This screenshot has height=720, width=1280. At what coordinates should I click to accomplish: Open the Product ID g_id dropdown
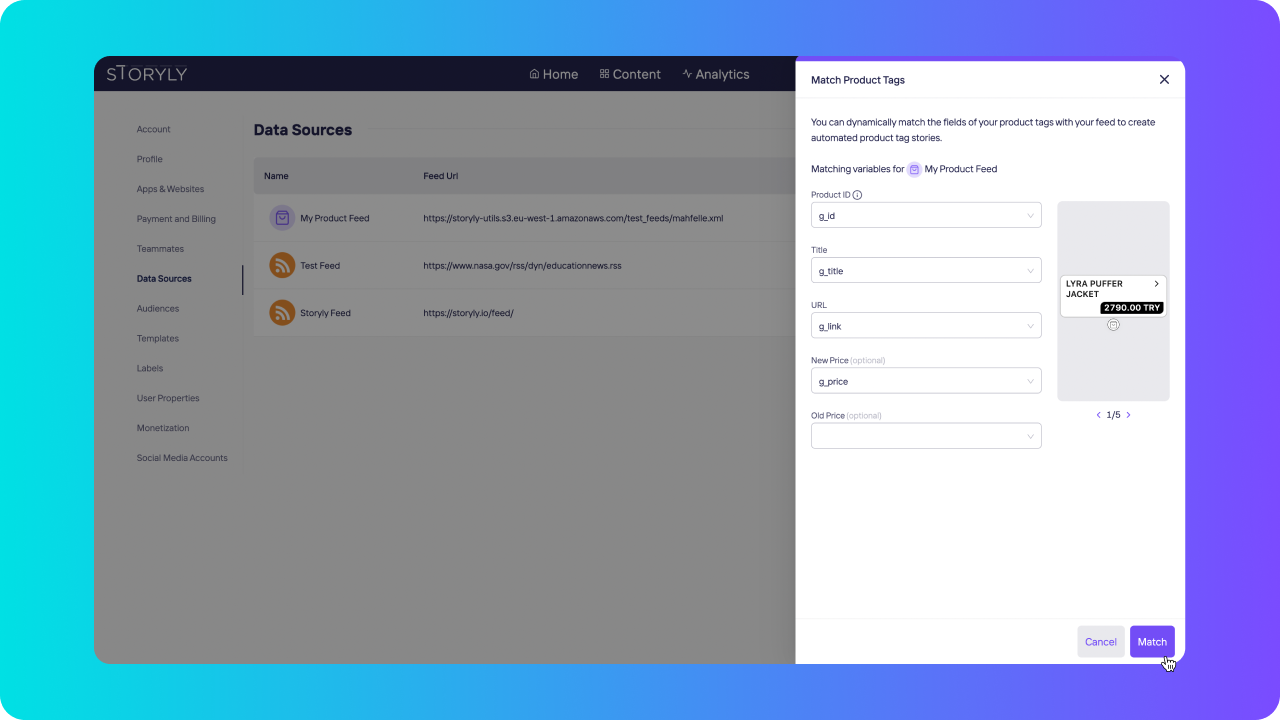pos(926,215)
